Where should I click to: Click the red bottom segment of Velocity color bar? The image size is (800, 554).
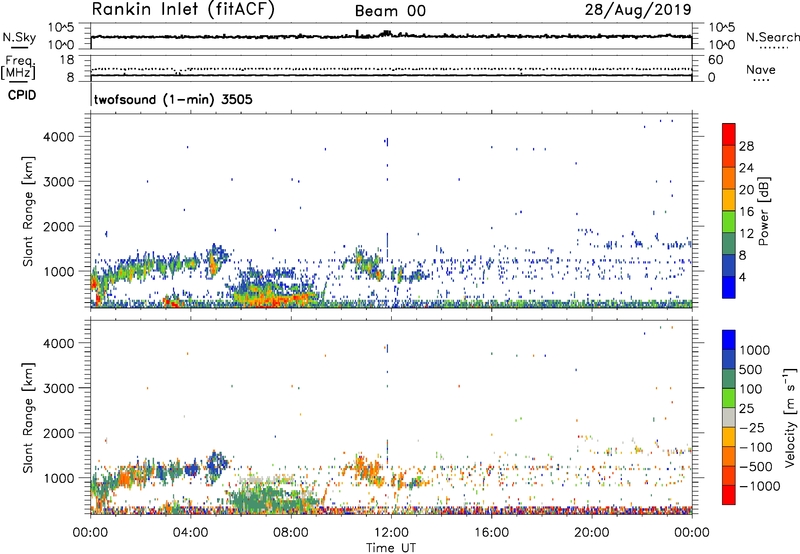point(729,495)
